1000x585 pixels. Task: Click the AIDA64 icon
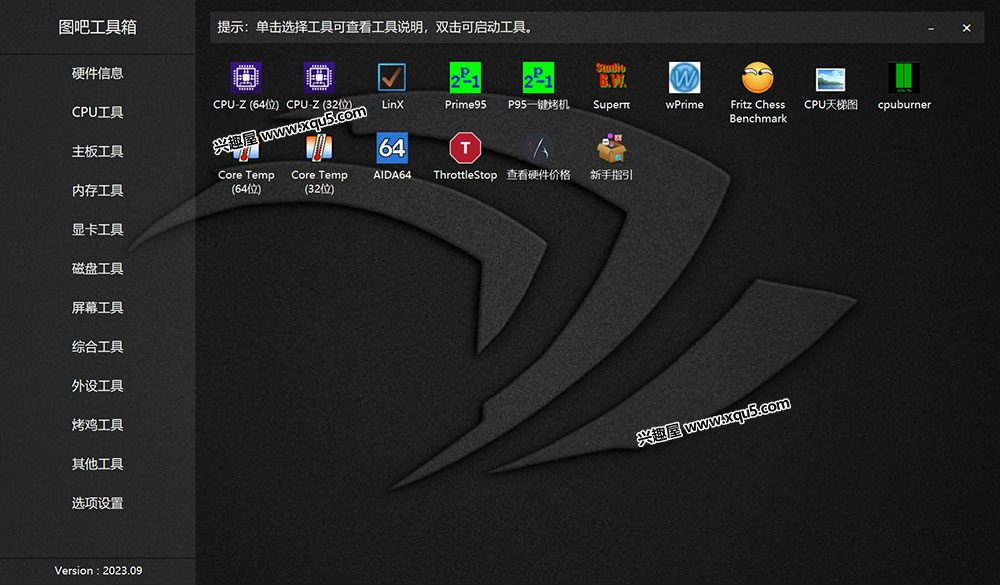coord(392,148)
